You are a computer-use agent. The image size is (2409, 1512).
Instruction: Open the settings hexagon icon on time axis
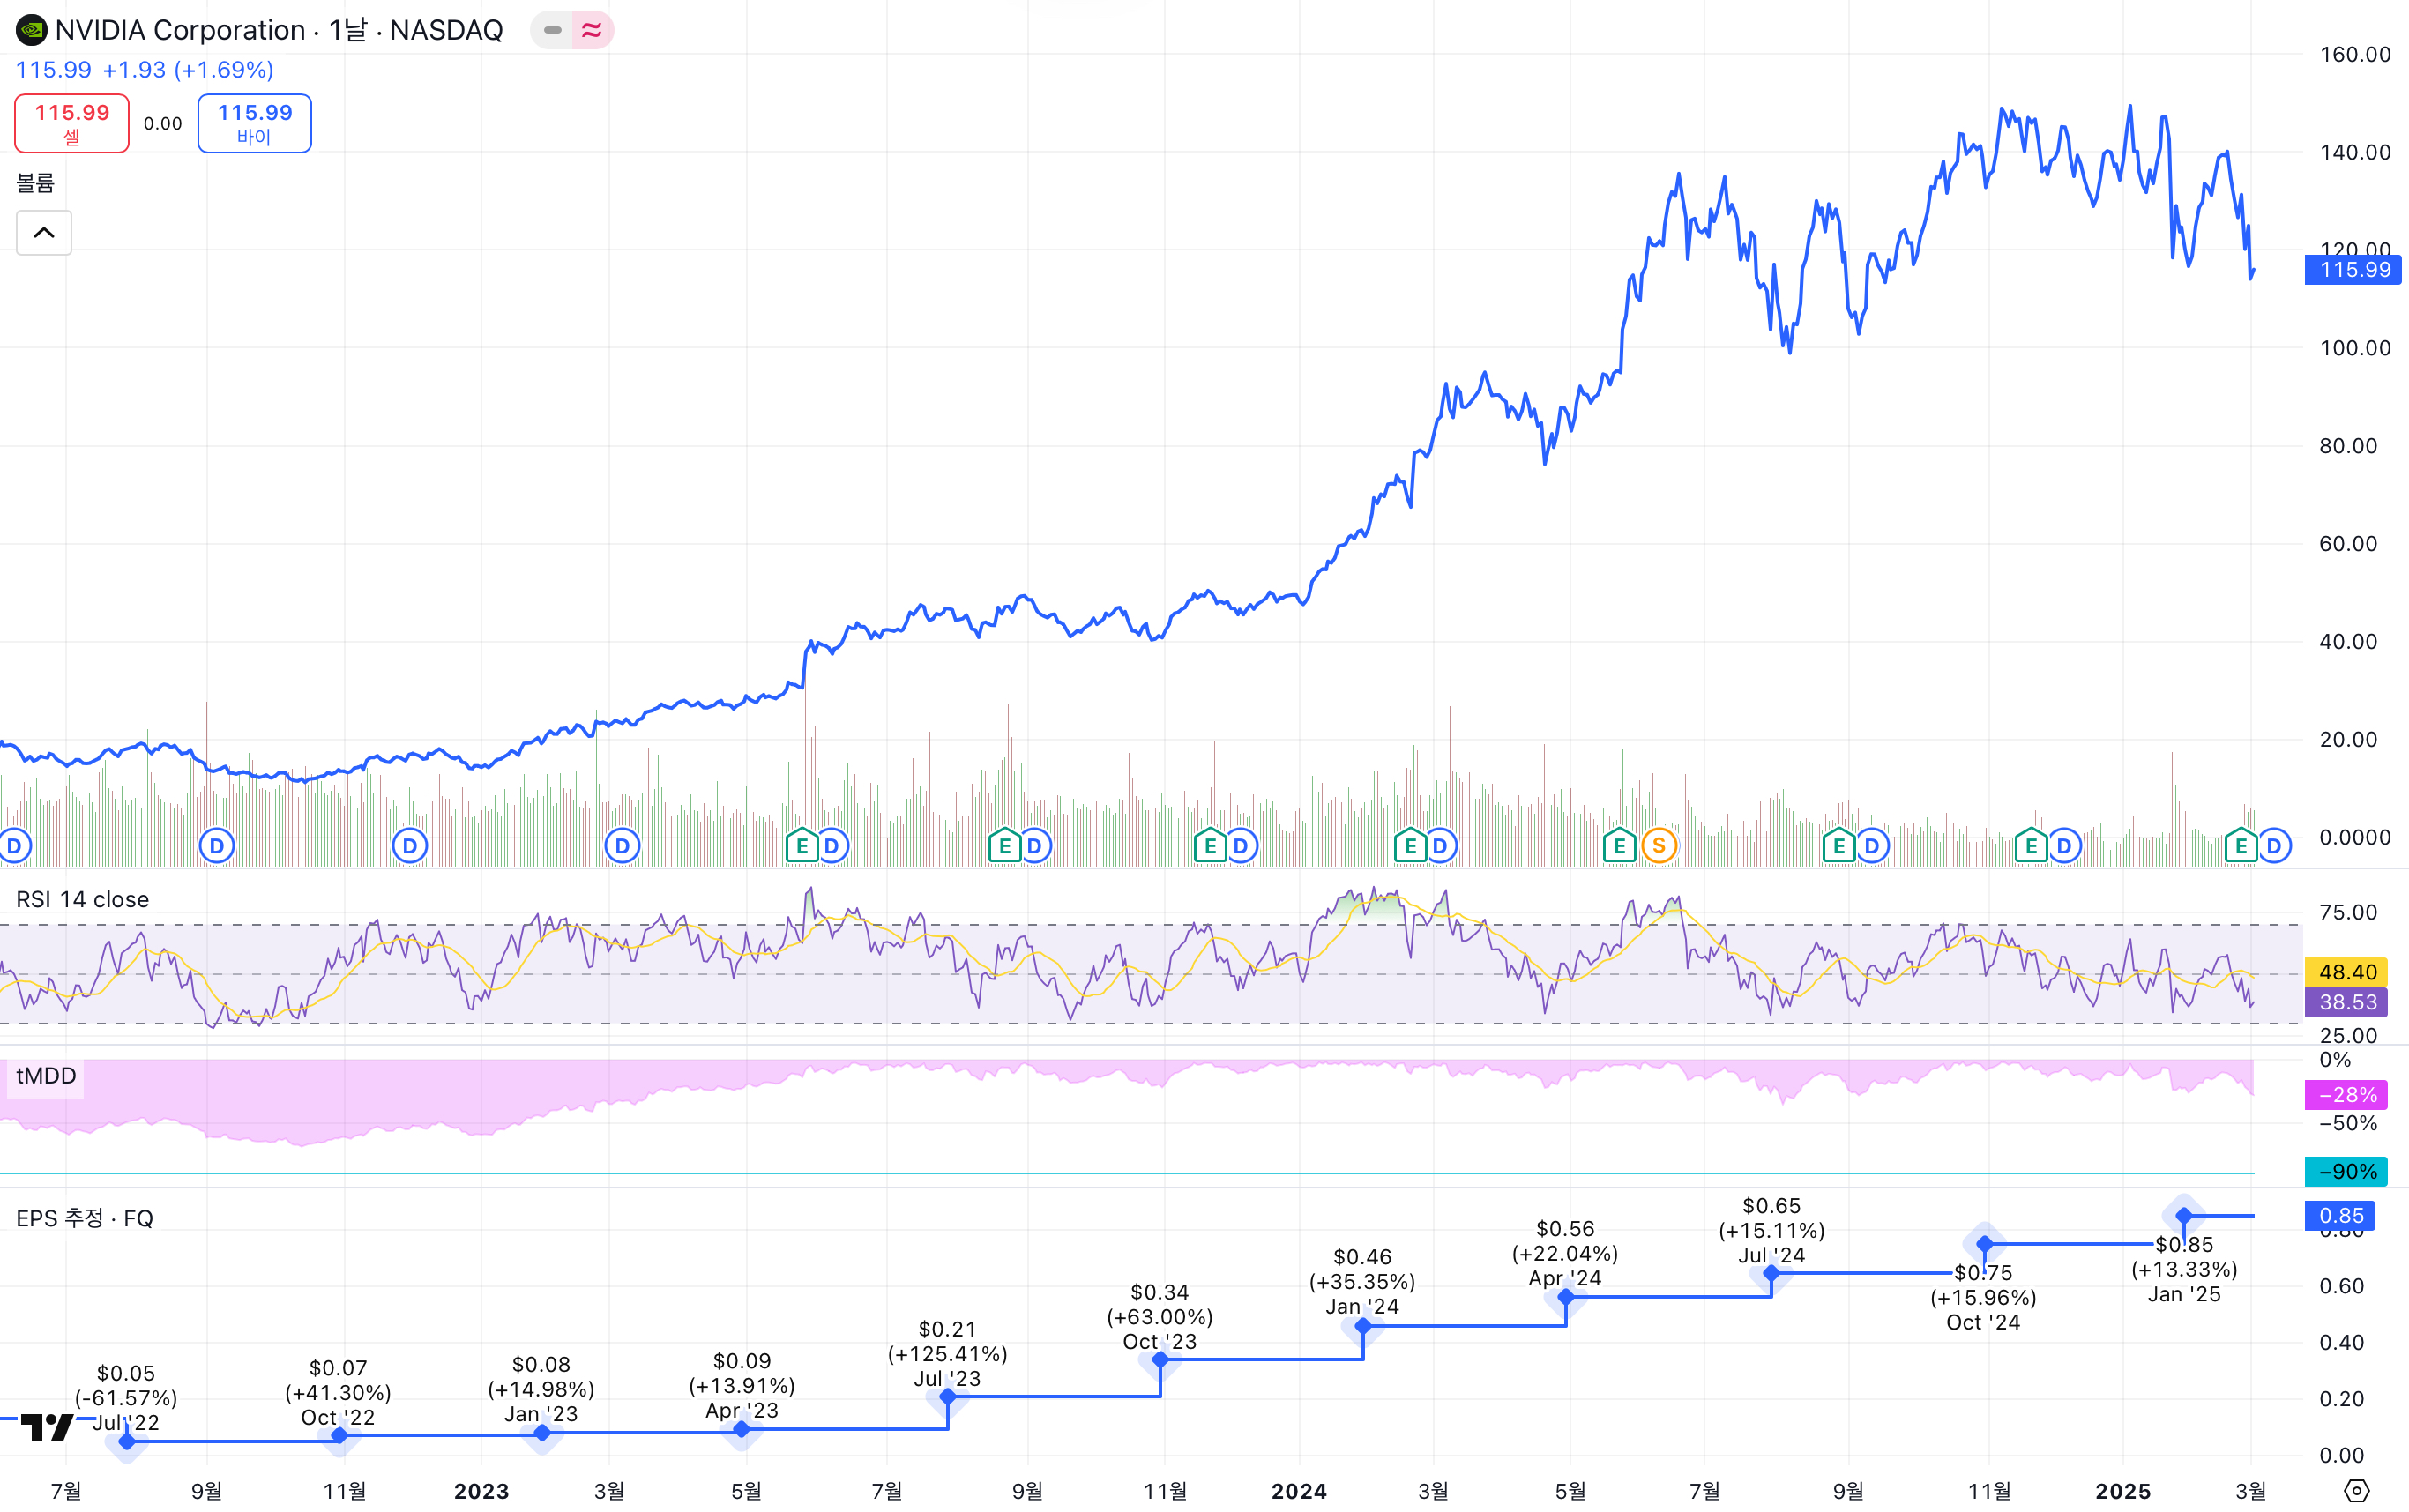pyautogui.click(x=2356, y=1490)
